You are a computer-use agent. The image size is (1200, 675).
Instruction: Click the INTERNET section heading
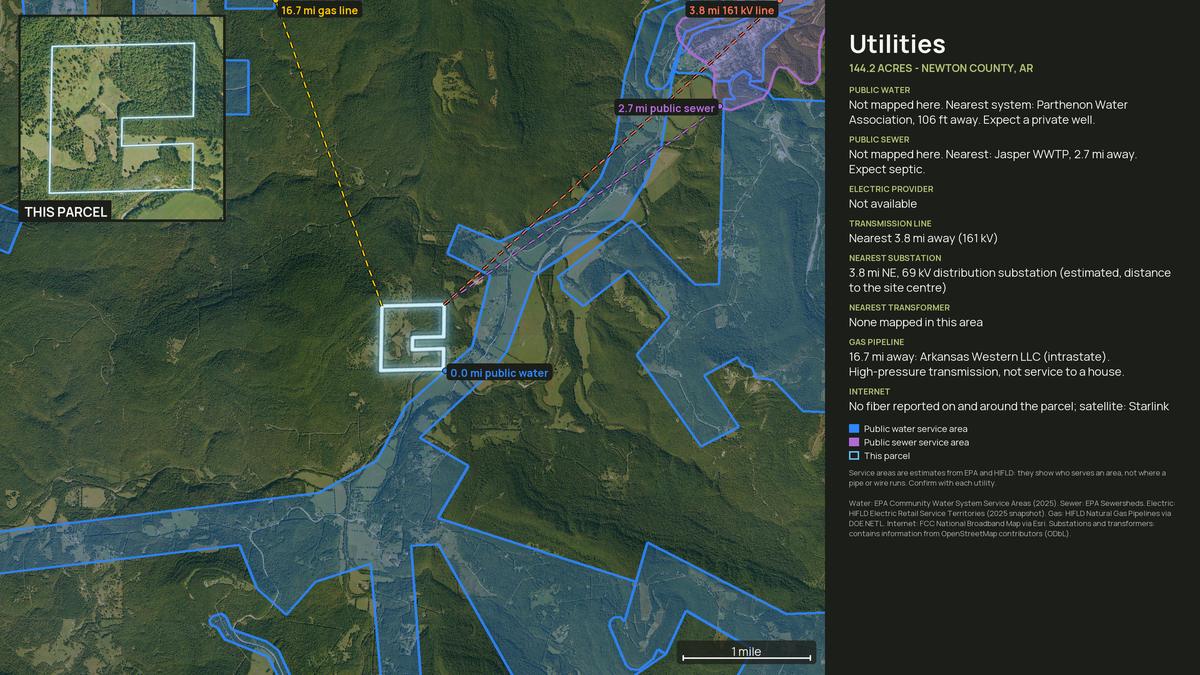pyautogui.click(x=869, y=391)
